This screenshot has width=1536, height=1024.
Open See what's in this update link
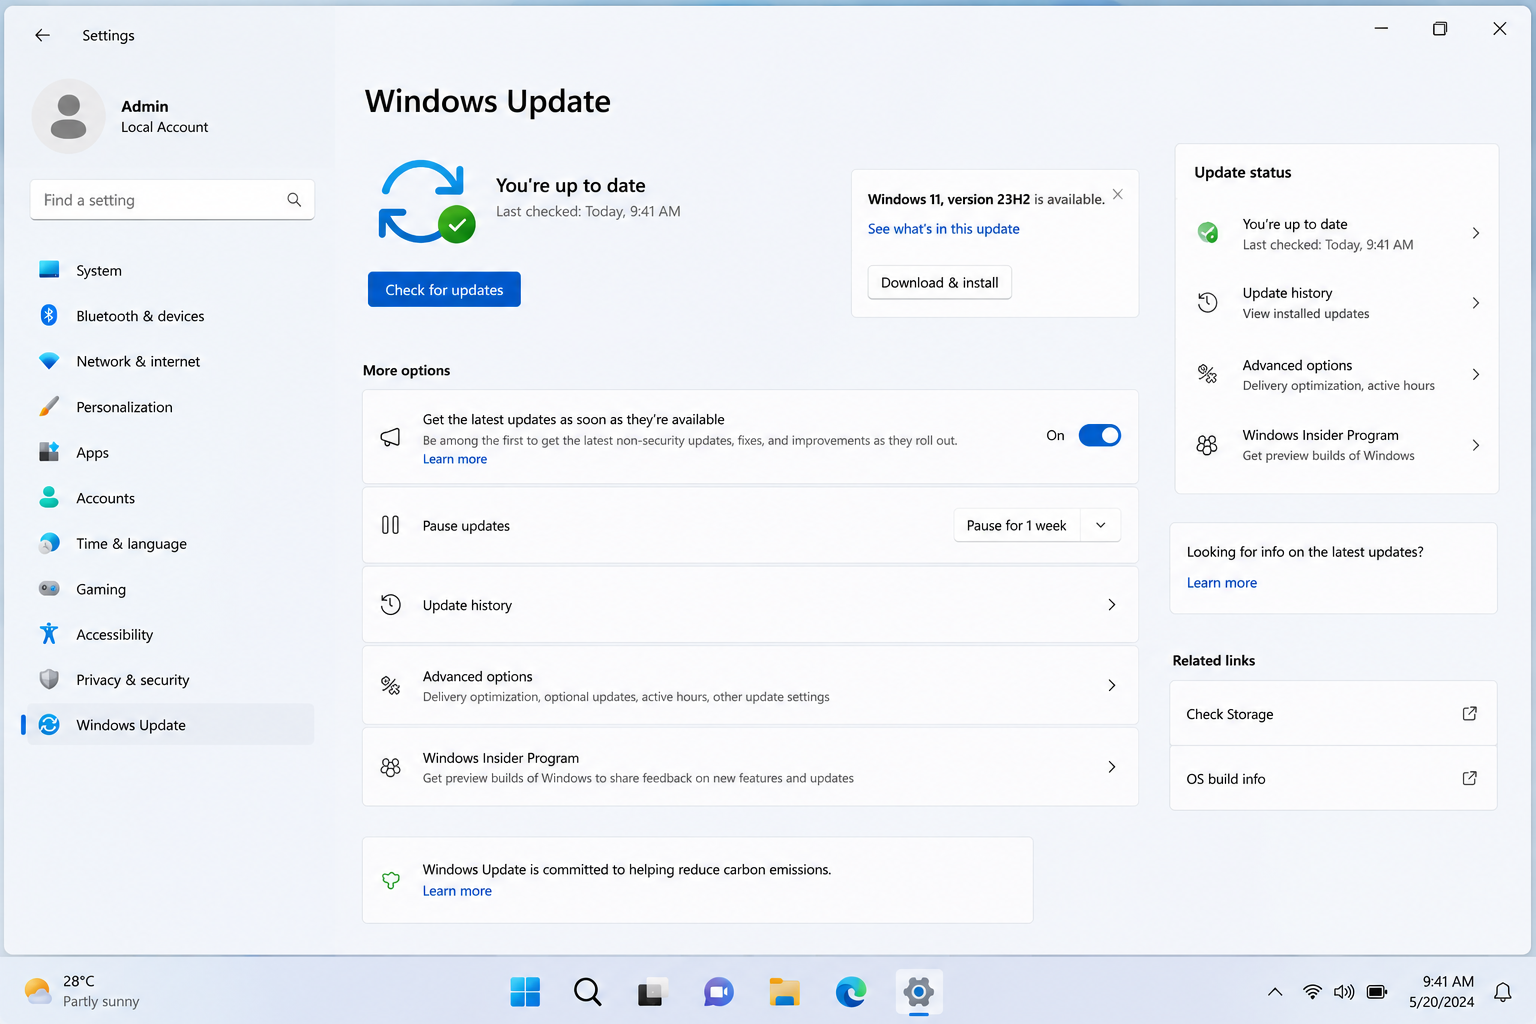pos(944,229)
